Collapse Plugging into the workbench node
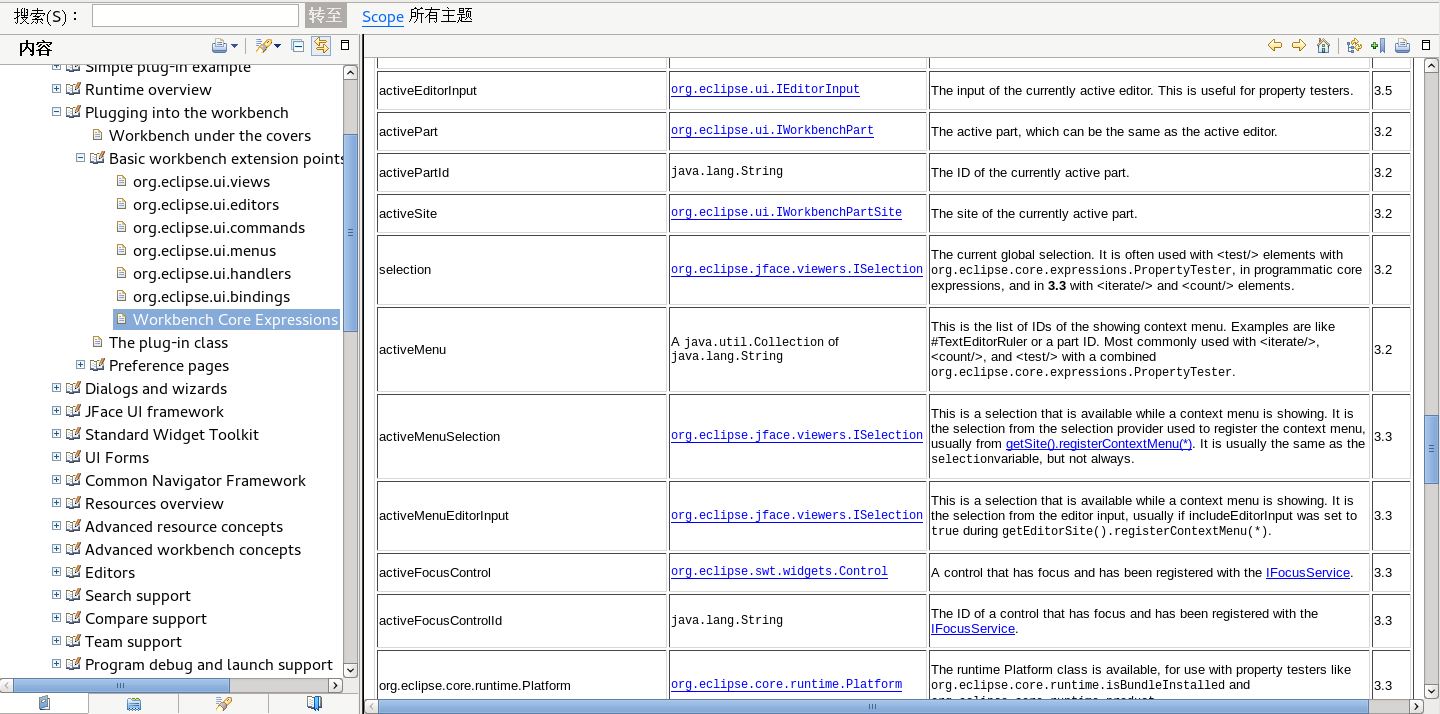 (x=57, y=112)
